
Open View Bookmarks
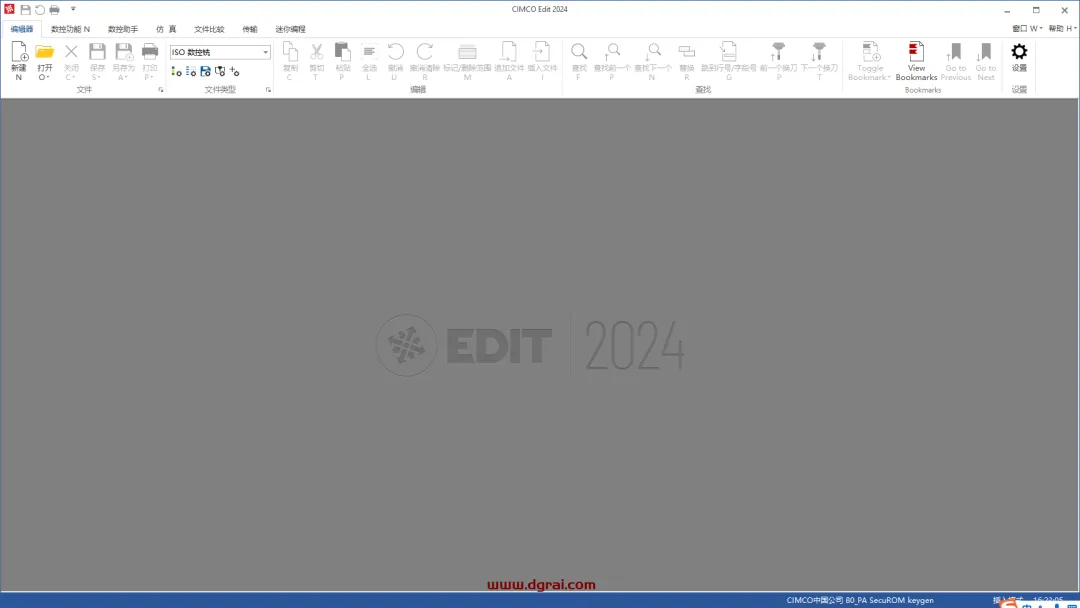916,61
